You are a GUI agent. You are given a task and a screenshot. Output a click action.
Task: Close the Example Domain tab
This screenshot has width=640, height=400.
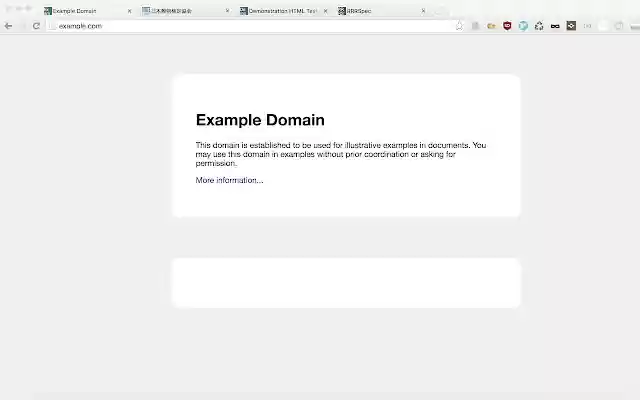coord(129,11)
